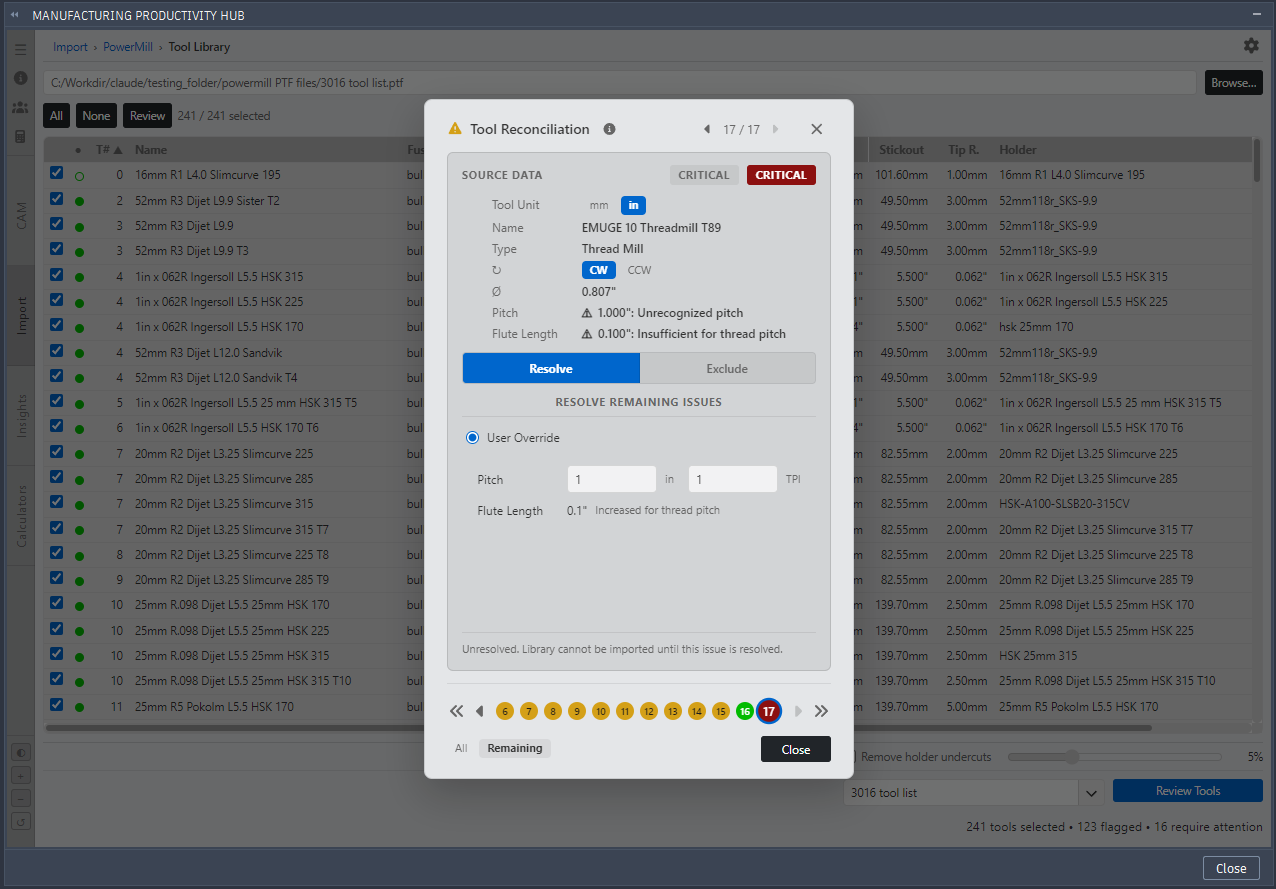Click the info icon beside Tool Reconciliation
This screenshot has height=889, width=1276.
(609, 129)
